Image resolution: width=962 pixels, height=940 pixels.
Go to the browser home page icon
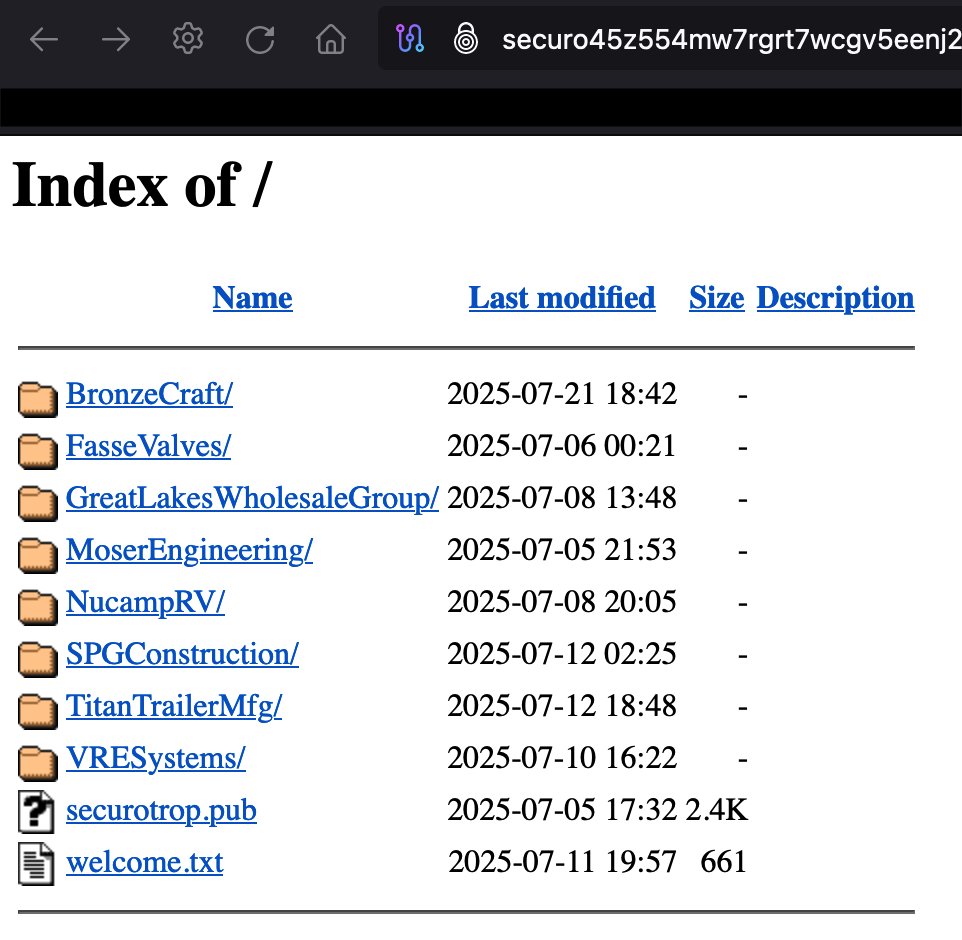click(x=331, y=39)
